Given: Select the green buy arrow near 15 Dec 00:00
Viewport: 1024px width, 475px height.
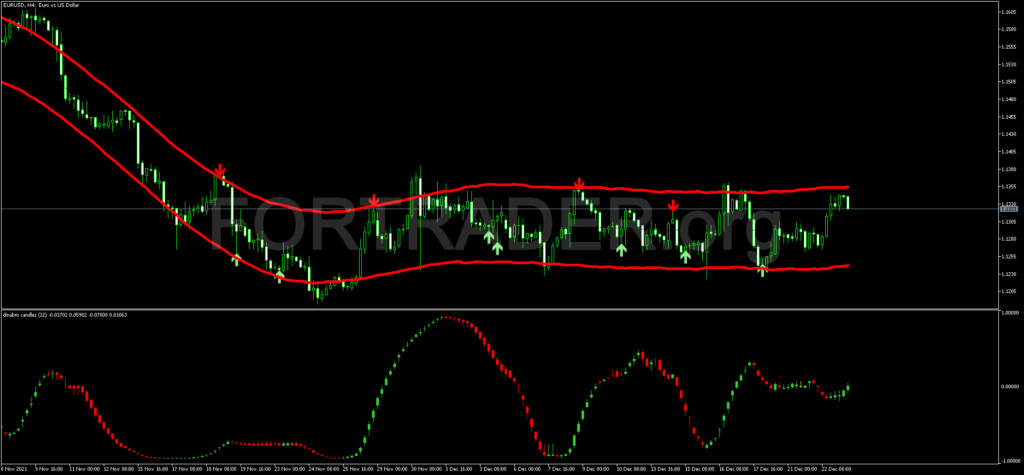Looking at the screenshot, I should click(685, 256).
